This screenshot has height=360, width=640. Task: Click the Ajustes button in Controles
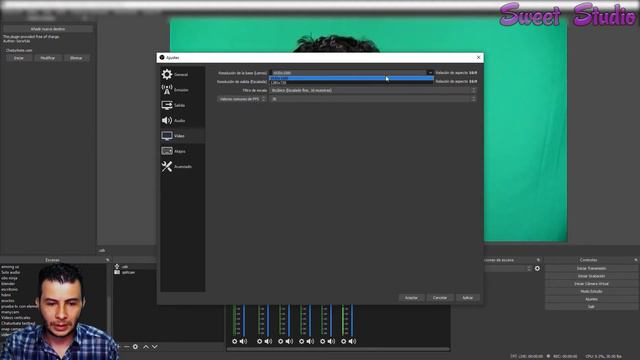pos(591,299)
